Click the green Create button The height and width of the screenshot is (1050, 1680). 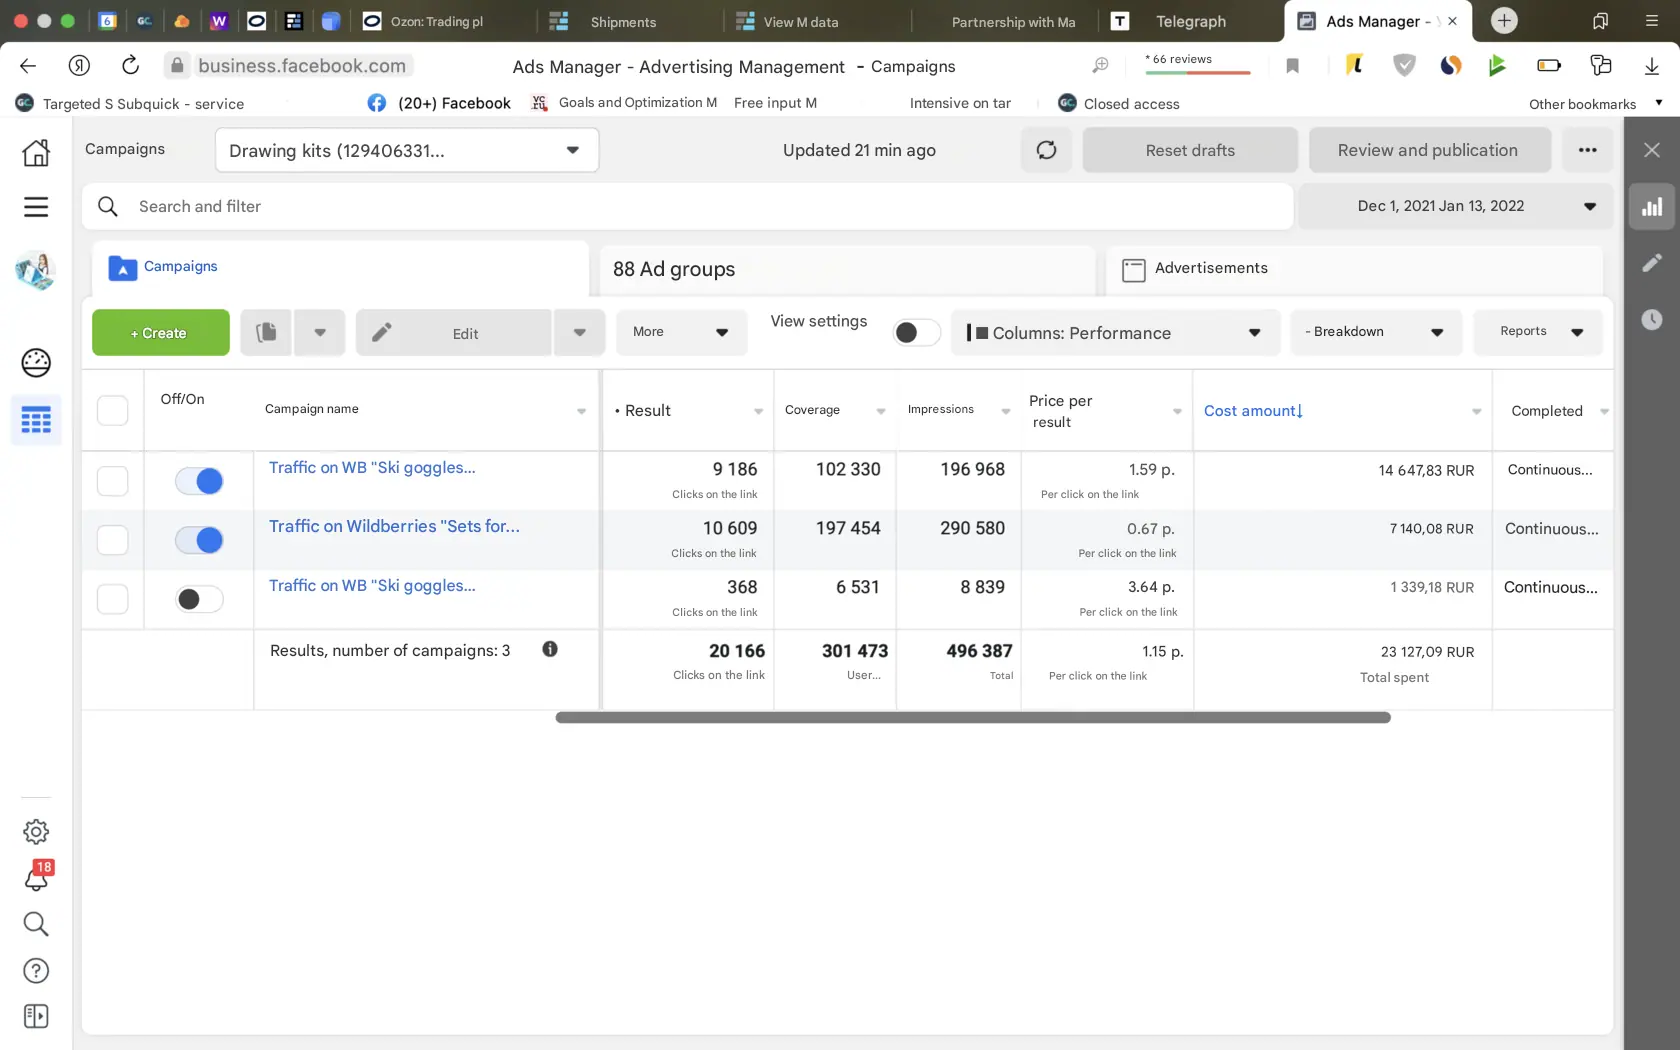[x=160, y=333]
